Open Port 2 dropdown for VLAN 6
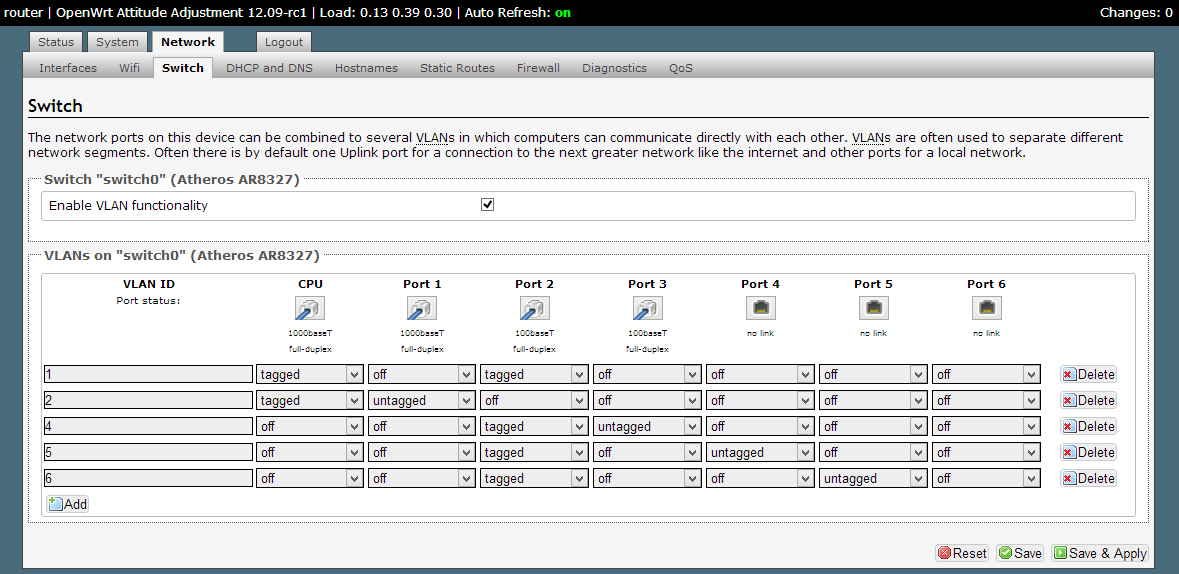Image resolution: width=1179 pixels, height=574 pixels. tap(535, 478)
